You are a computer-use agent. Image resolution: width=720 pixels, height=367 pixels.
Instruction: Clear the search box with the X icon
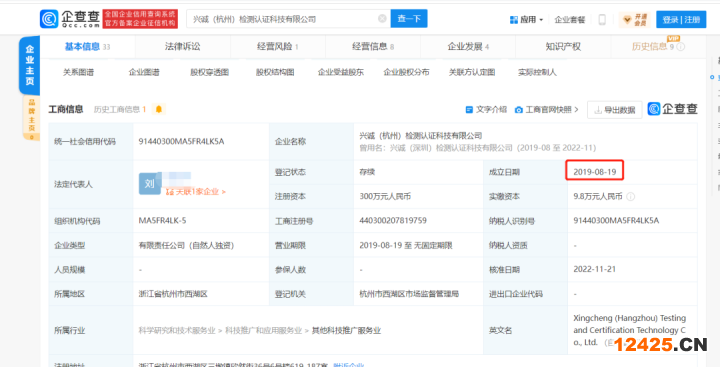point(382,19)
